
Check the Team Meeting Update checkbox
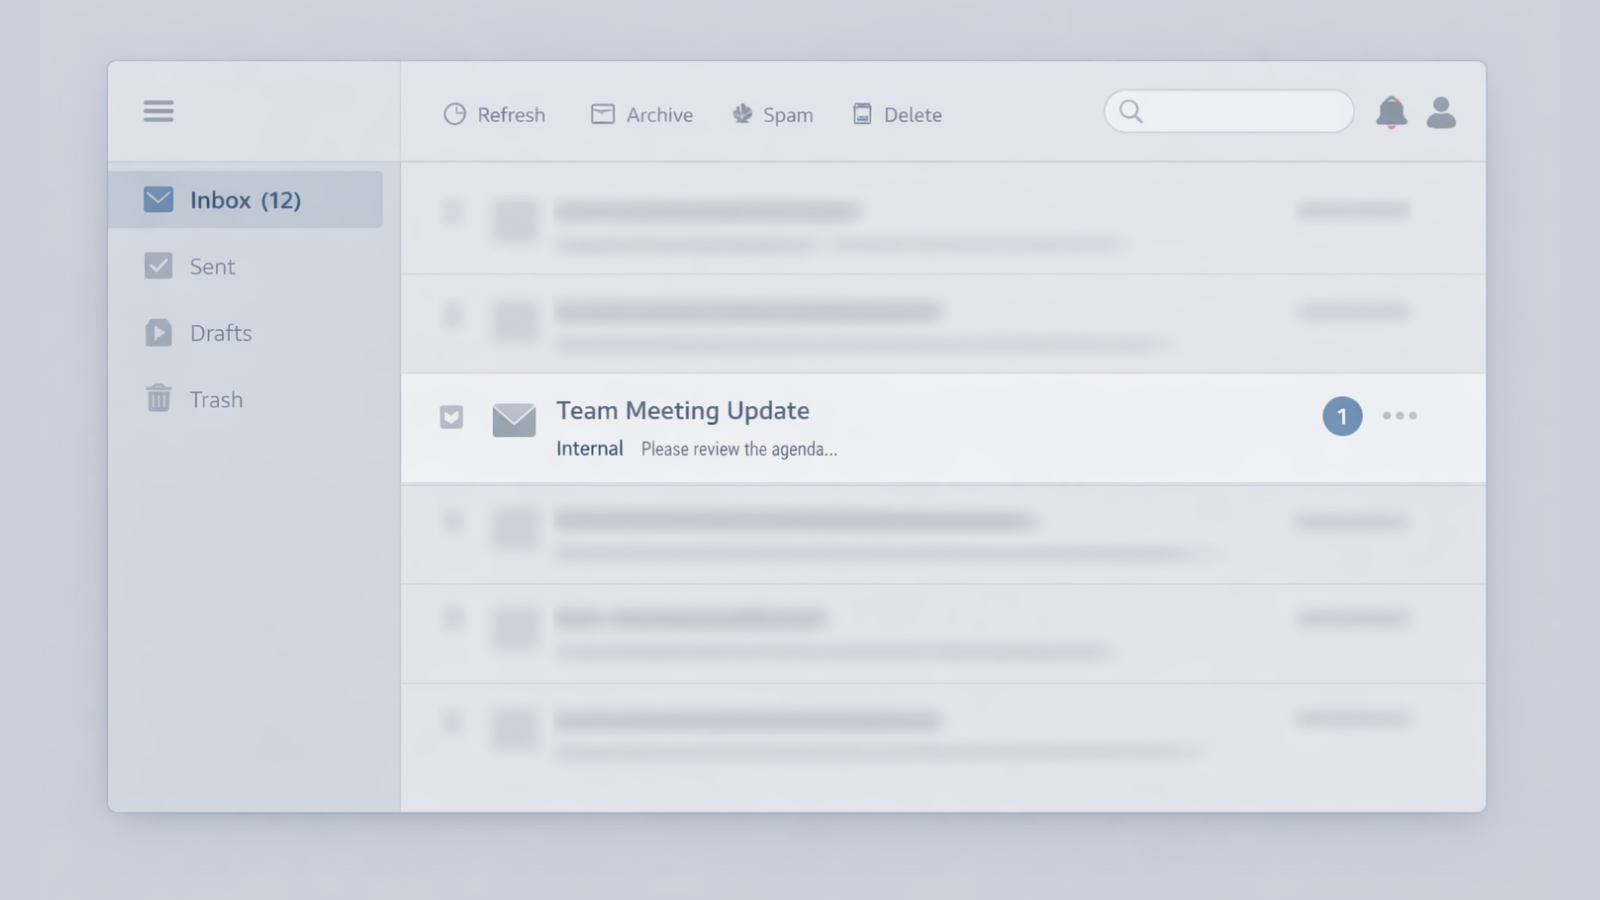point(451,416)
